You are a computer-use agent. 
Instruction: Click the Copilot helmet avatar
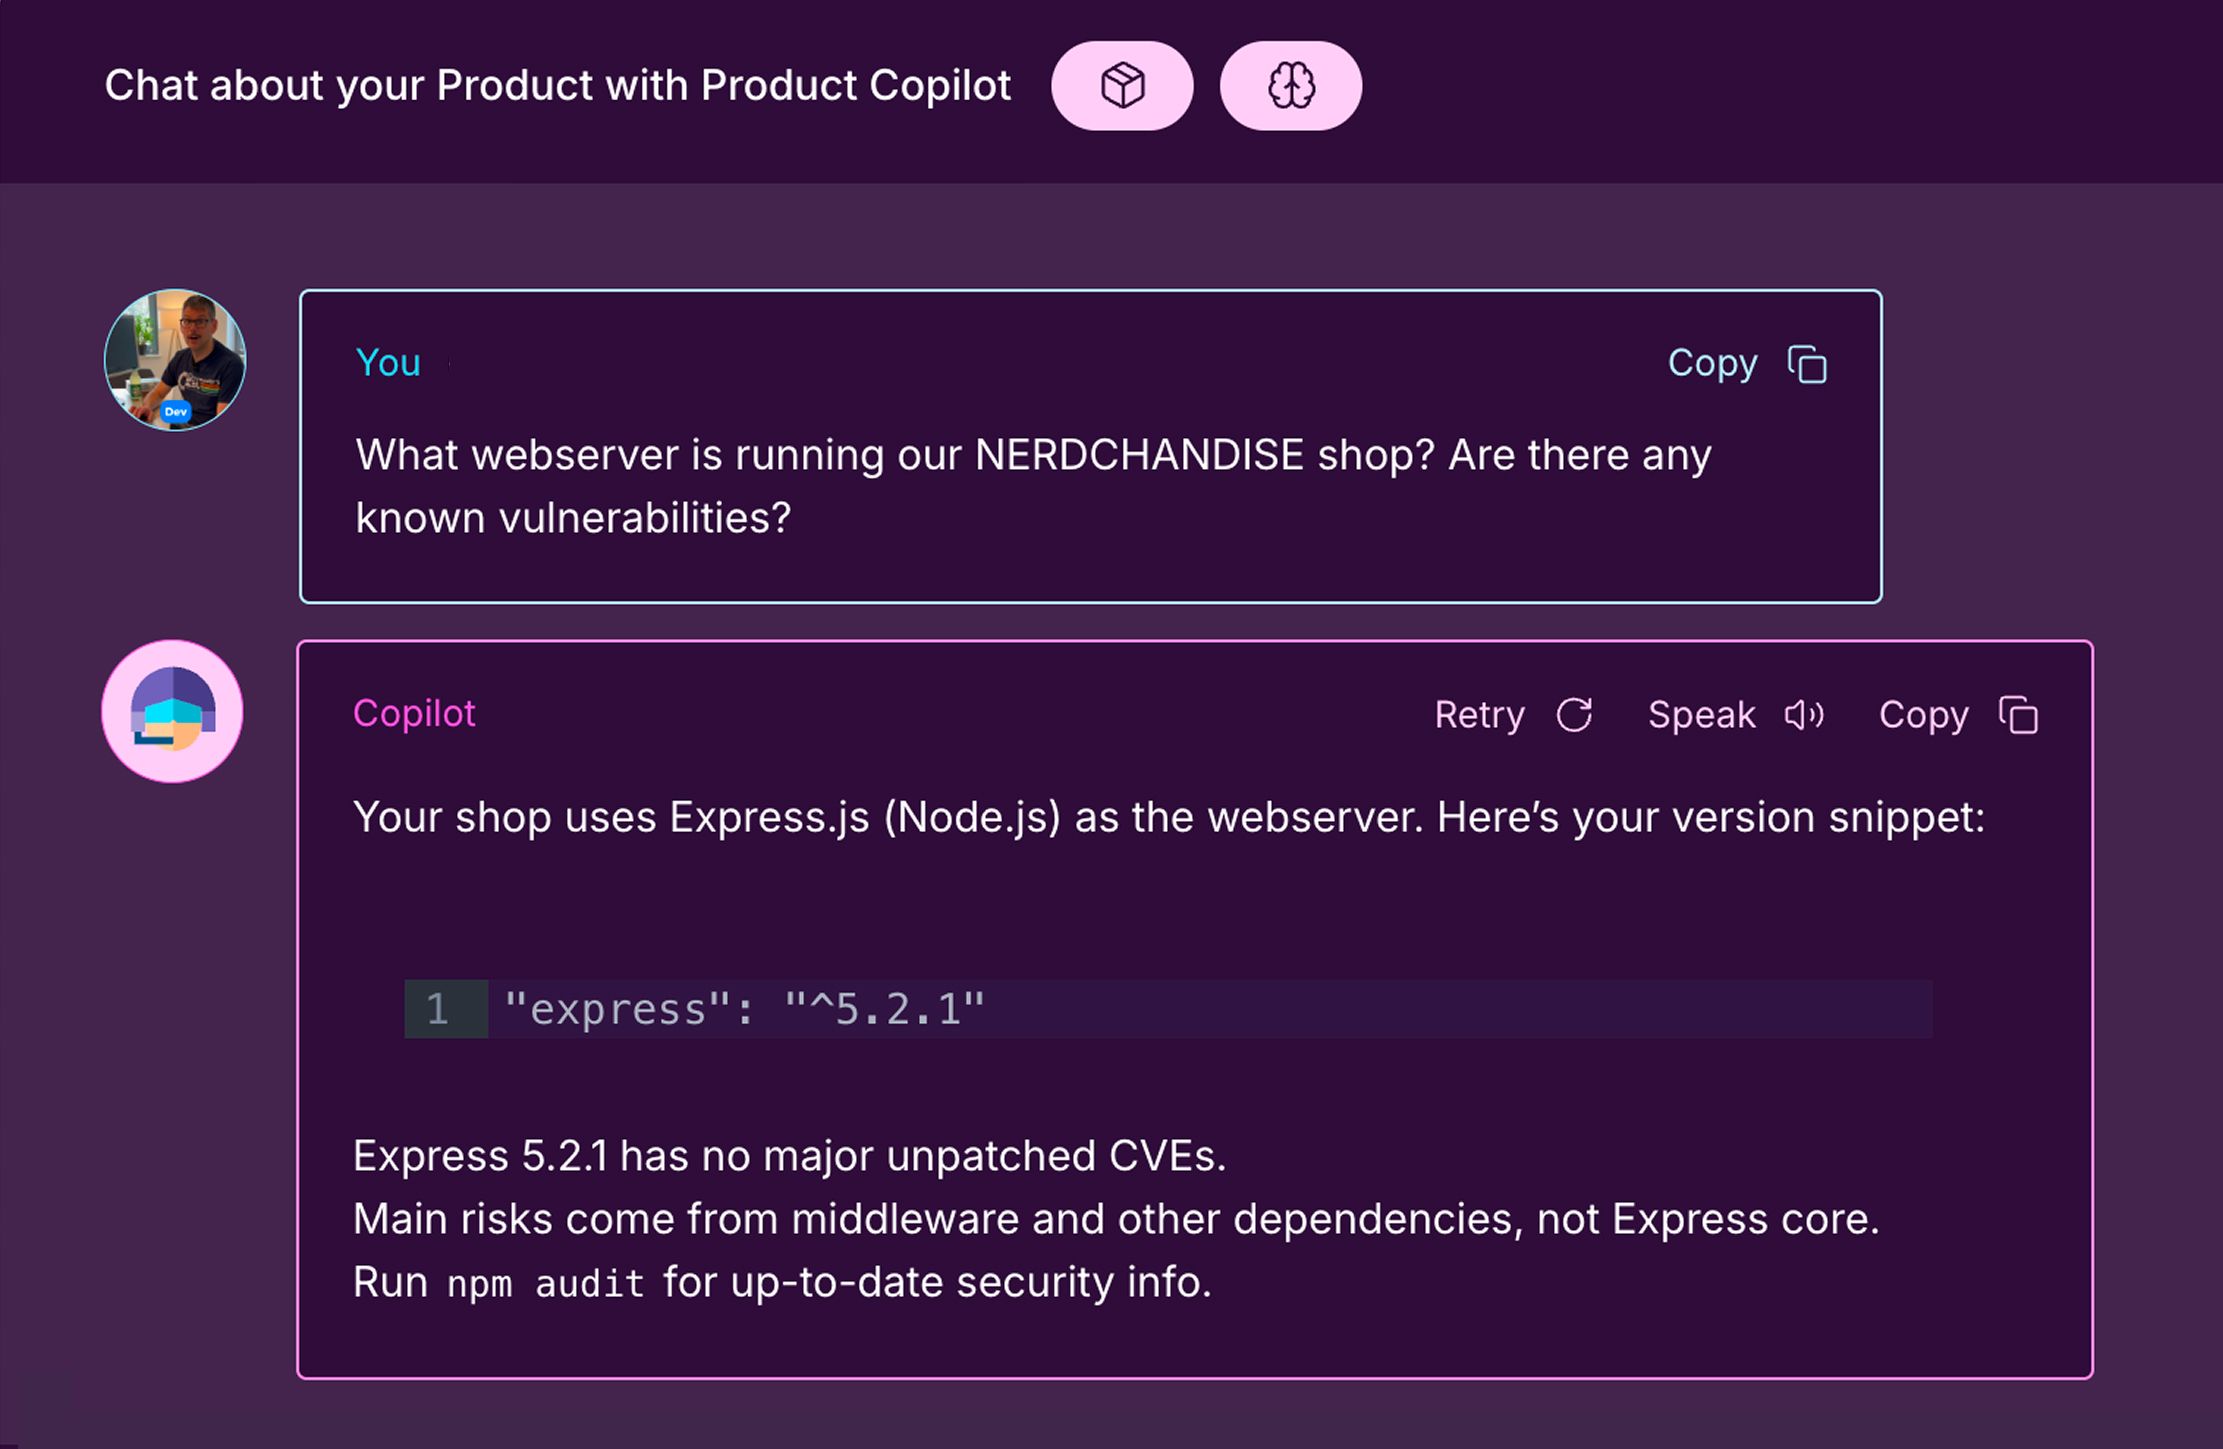[x=173, y=711]
